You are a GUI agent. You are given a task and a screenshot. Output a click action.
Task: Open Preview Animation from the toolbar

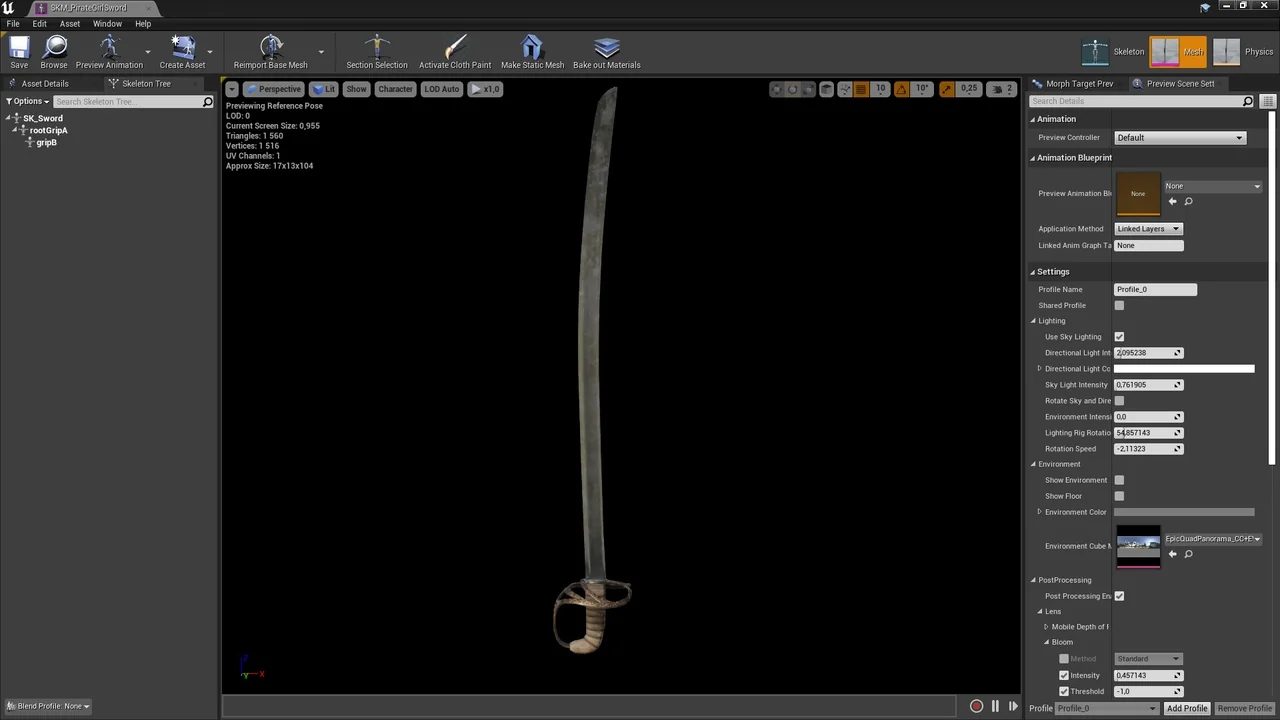point(109,50)
